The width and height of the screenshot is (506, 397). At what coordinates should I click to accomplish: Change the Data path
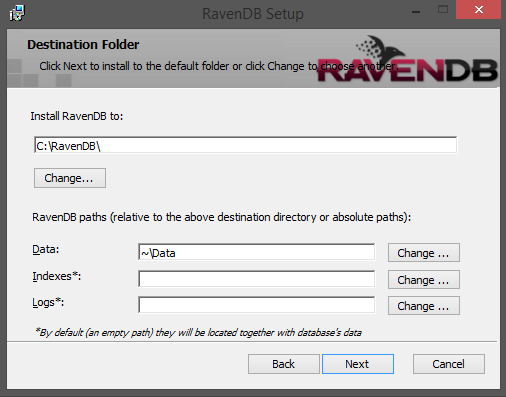[424, 253]
